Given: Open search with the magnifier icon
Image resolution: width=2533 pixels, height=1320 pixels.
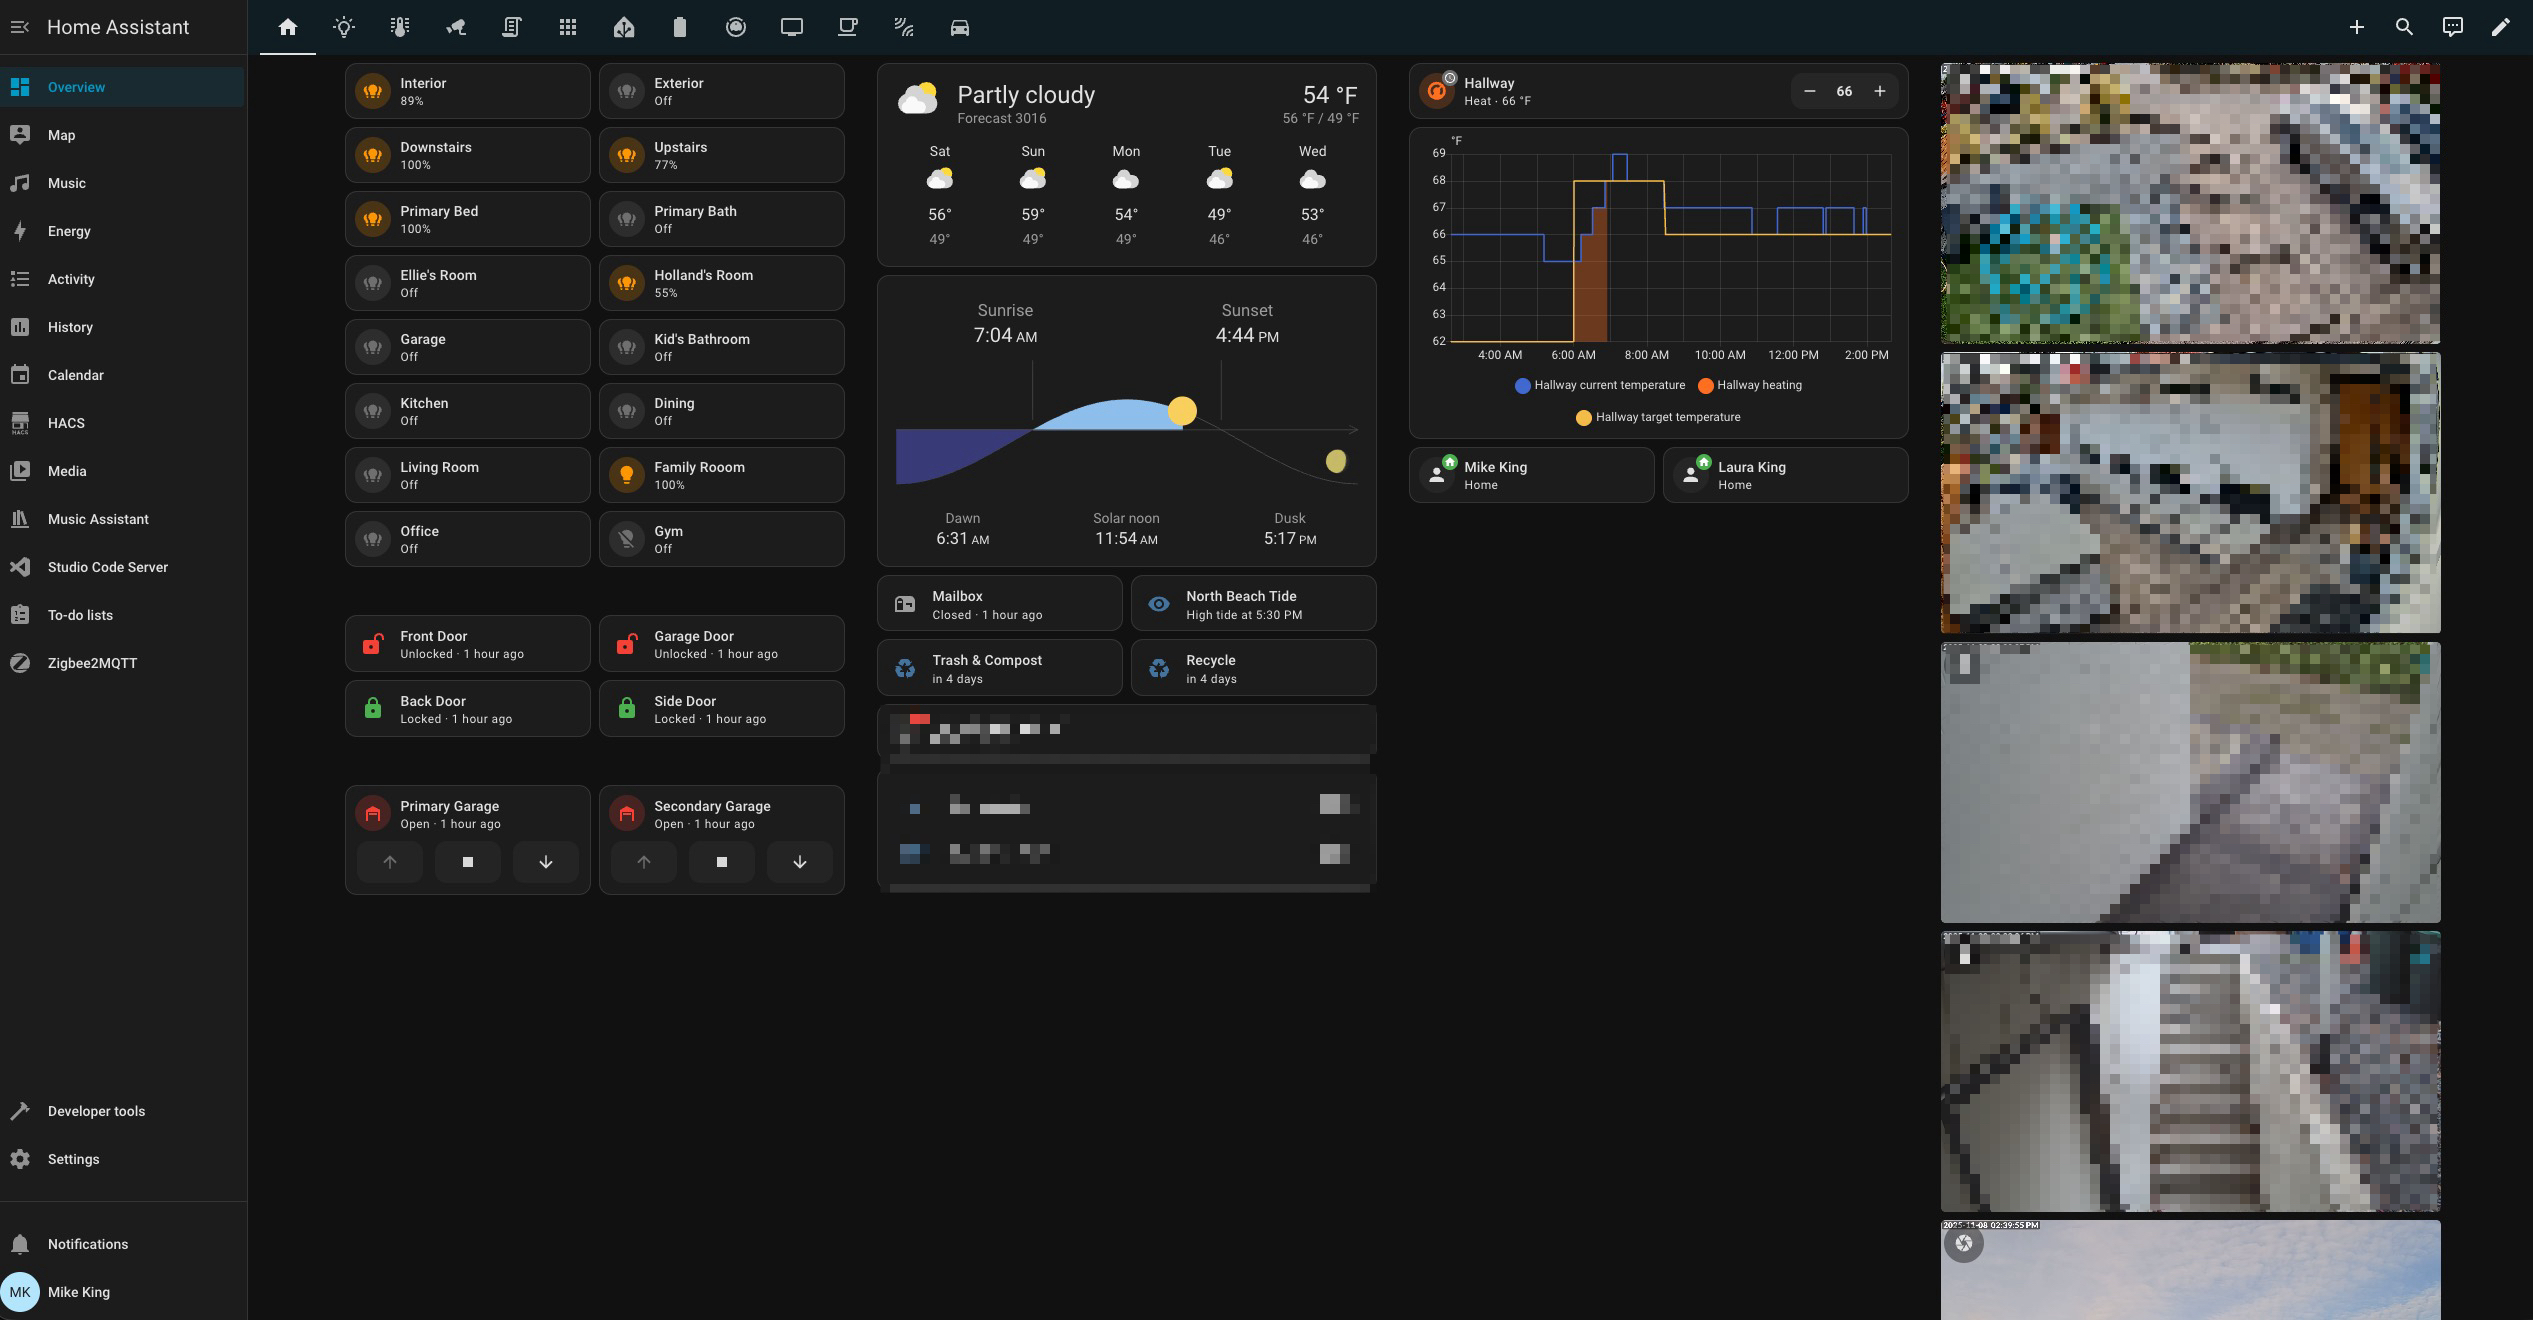Looking at the screenshot, I should point(2405,27).
